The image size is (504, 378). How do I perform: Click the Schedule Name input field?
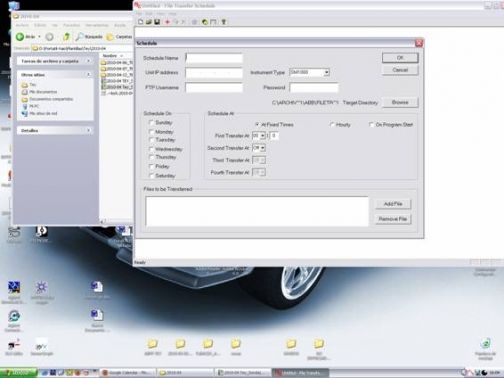[214, 58]
